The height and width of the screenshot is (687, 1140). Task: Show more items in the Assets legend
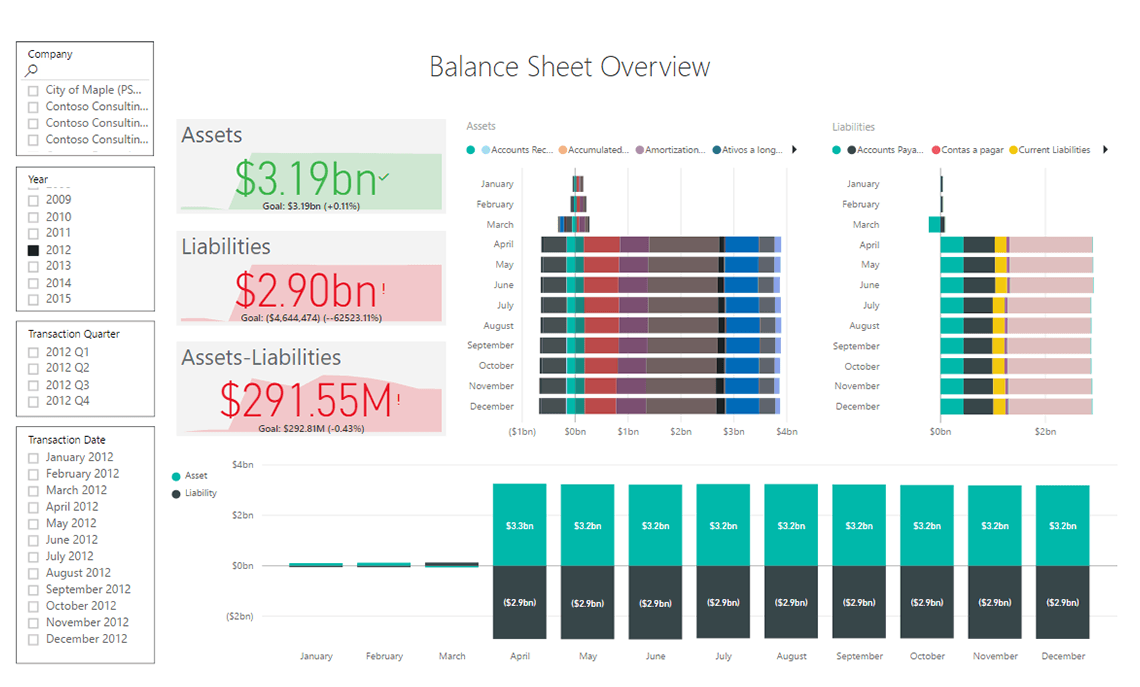click(x=795, y=150)
